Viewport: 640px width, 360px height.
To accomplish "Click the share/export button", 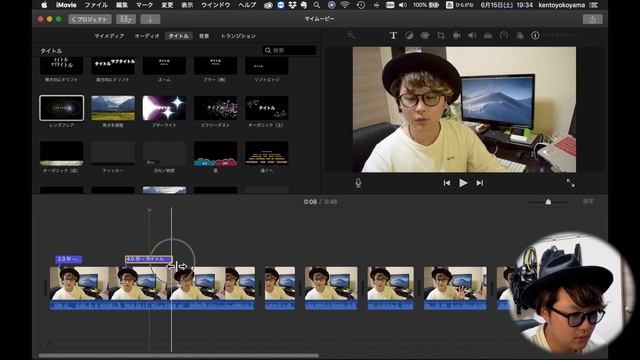I will 592,19.
